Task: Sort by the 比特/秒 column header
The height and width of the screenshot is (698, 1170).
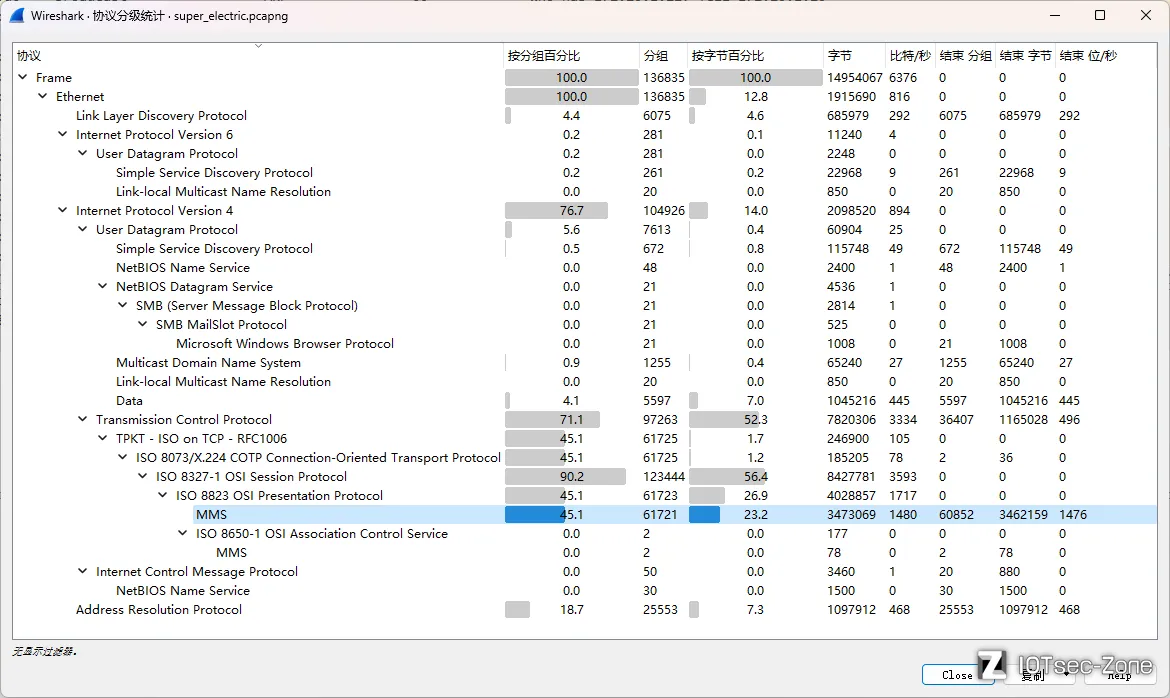Action: coord(910,55)
